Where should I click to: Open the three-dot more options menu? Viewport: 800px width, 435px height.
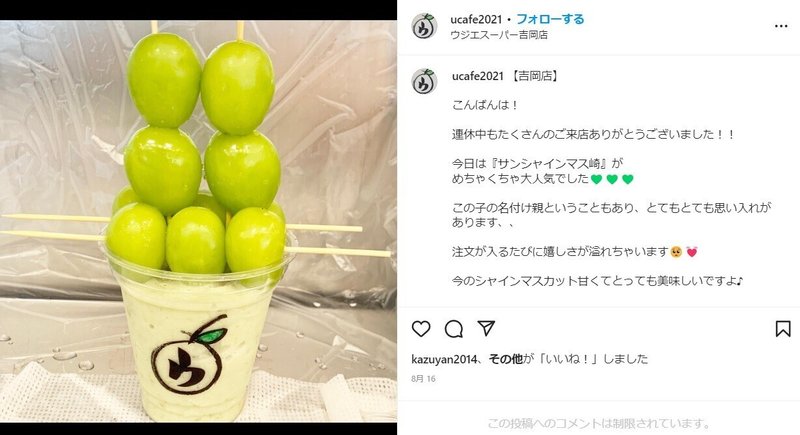click(x=781, y=26)
